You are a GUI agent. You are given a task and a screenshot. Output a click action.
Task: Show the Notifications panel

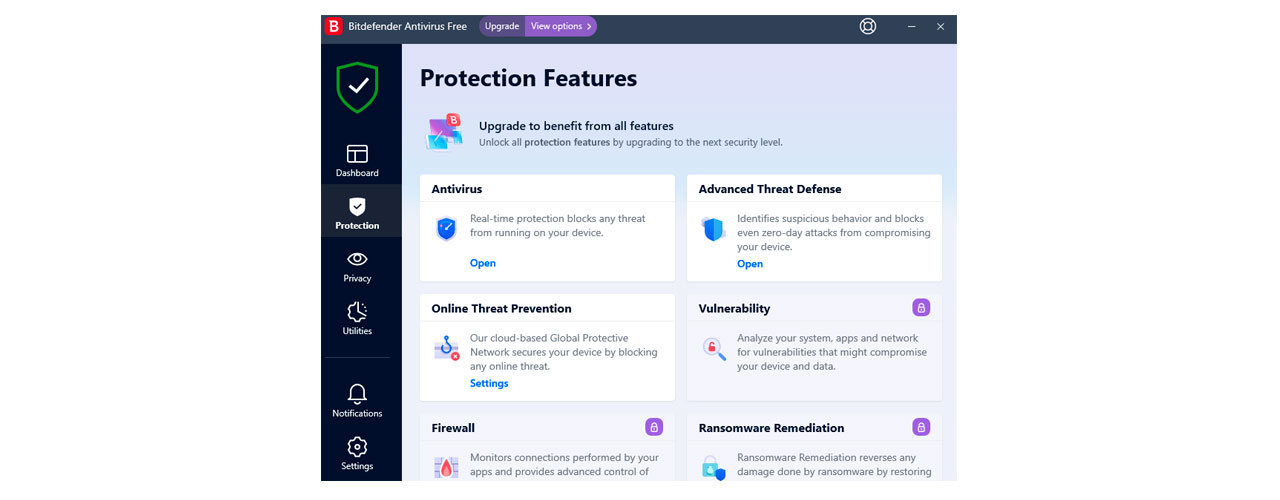tap(357, 400)
